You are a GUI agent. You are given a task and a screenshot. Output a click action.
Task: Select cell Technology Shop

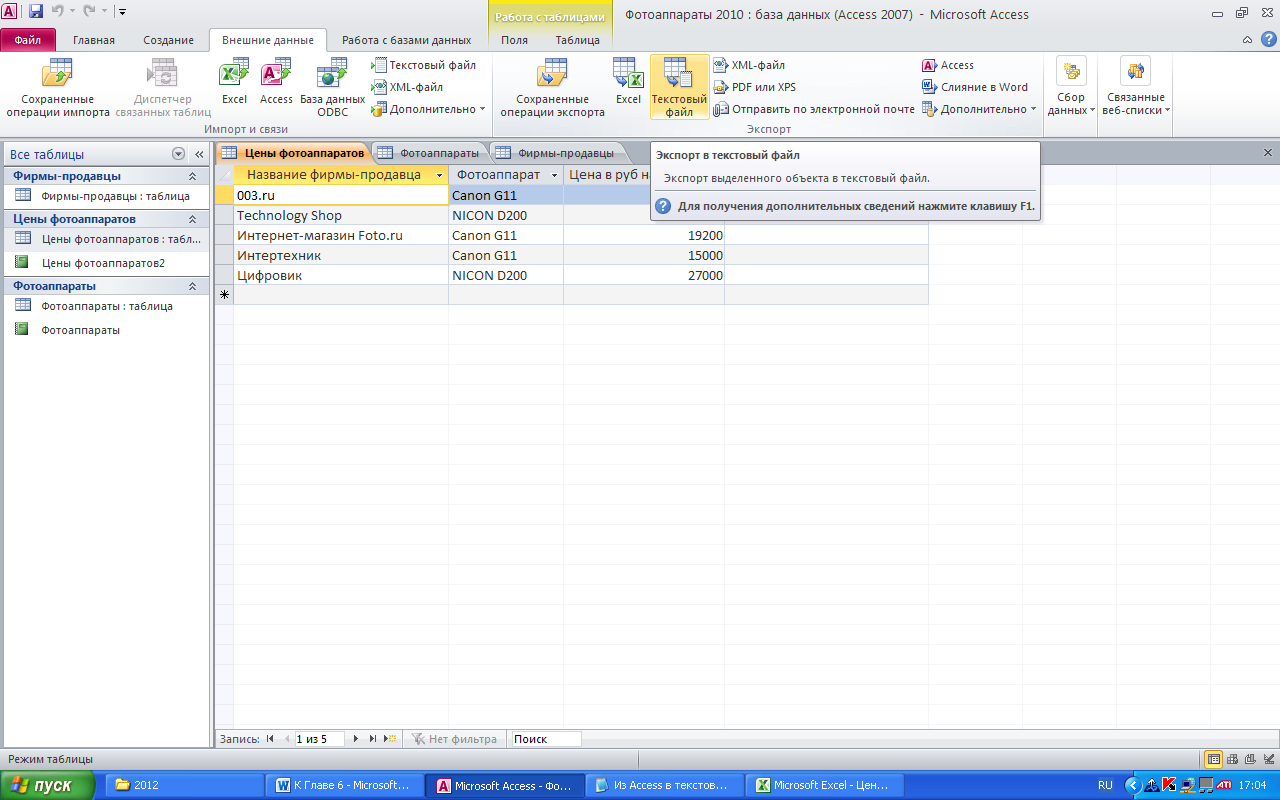(341, 215)
